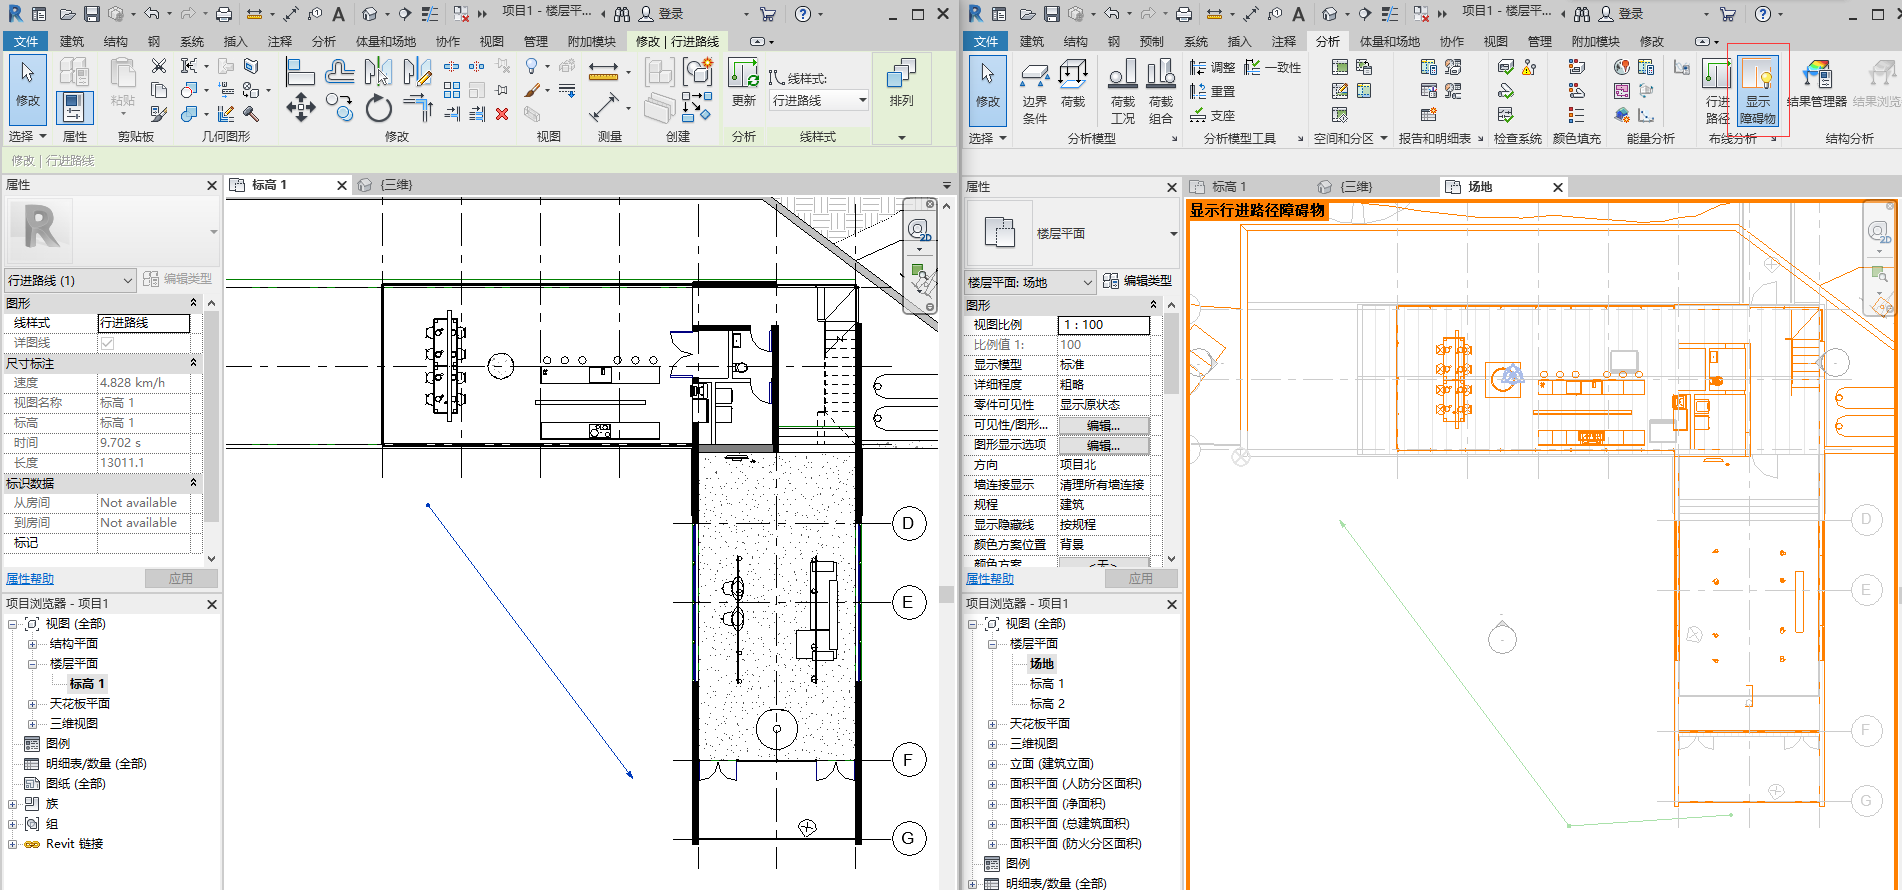Click the 属性帮助 link in left panel
Screen dimensions: 1902x890
(30, 579)
